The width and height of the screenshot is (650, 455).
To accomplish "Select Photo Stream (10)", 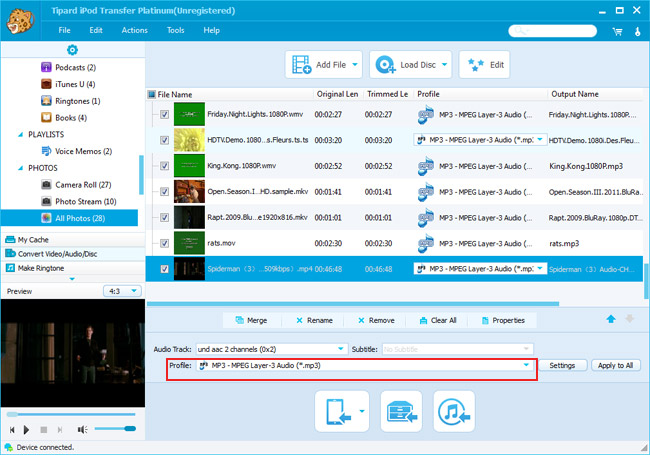I will (x=79, y=201).
